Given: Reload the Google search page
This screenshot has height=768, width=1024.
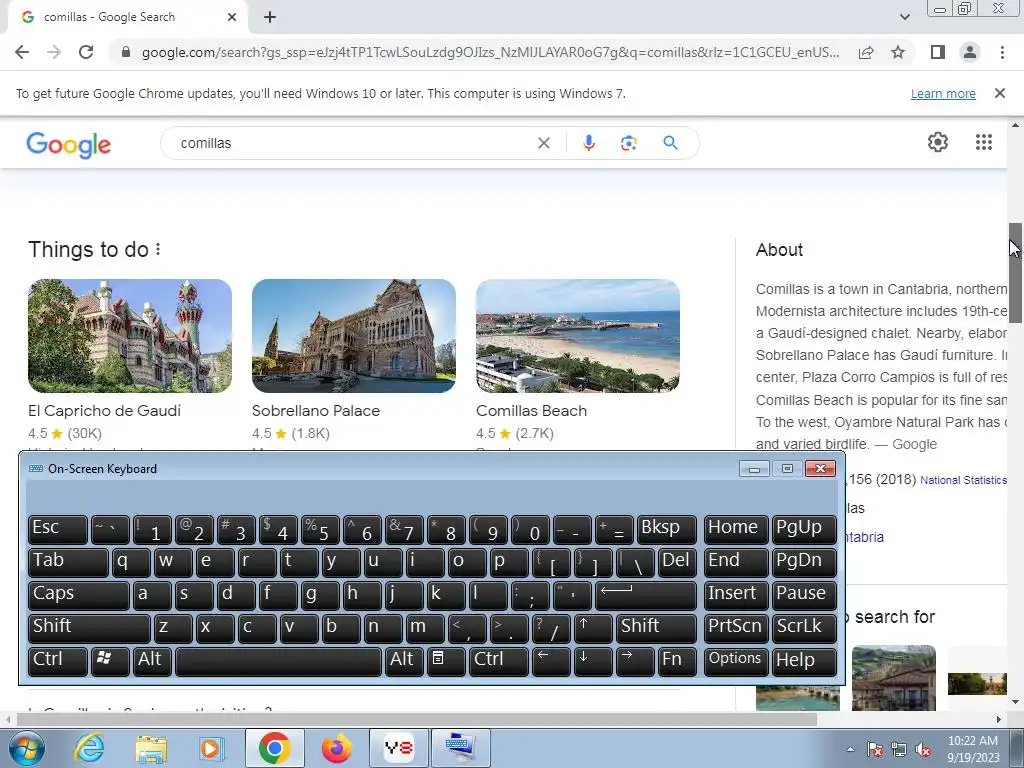Looking at the screenshot, I should [86, 52].
